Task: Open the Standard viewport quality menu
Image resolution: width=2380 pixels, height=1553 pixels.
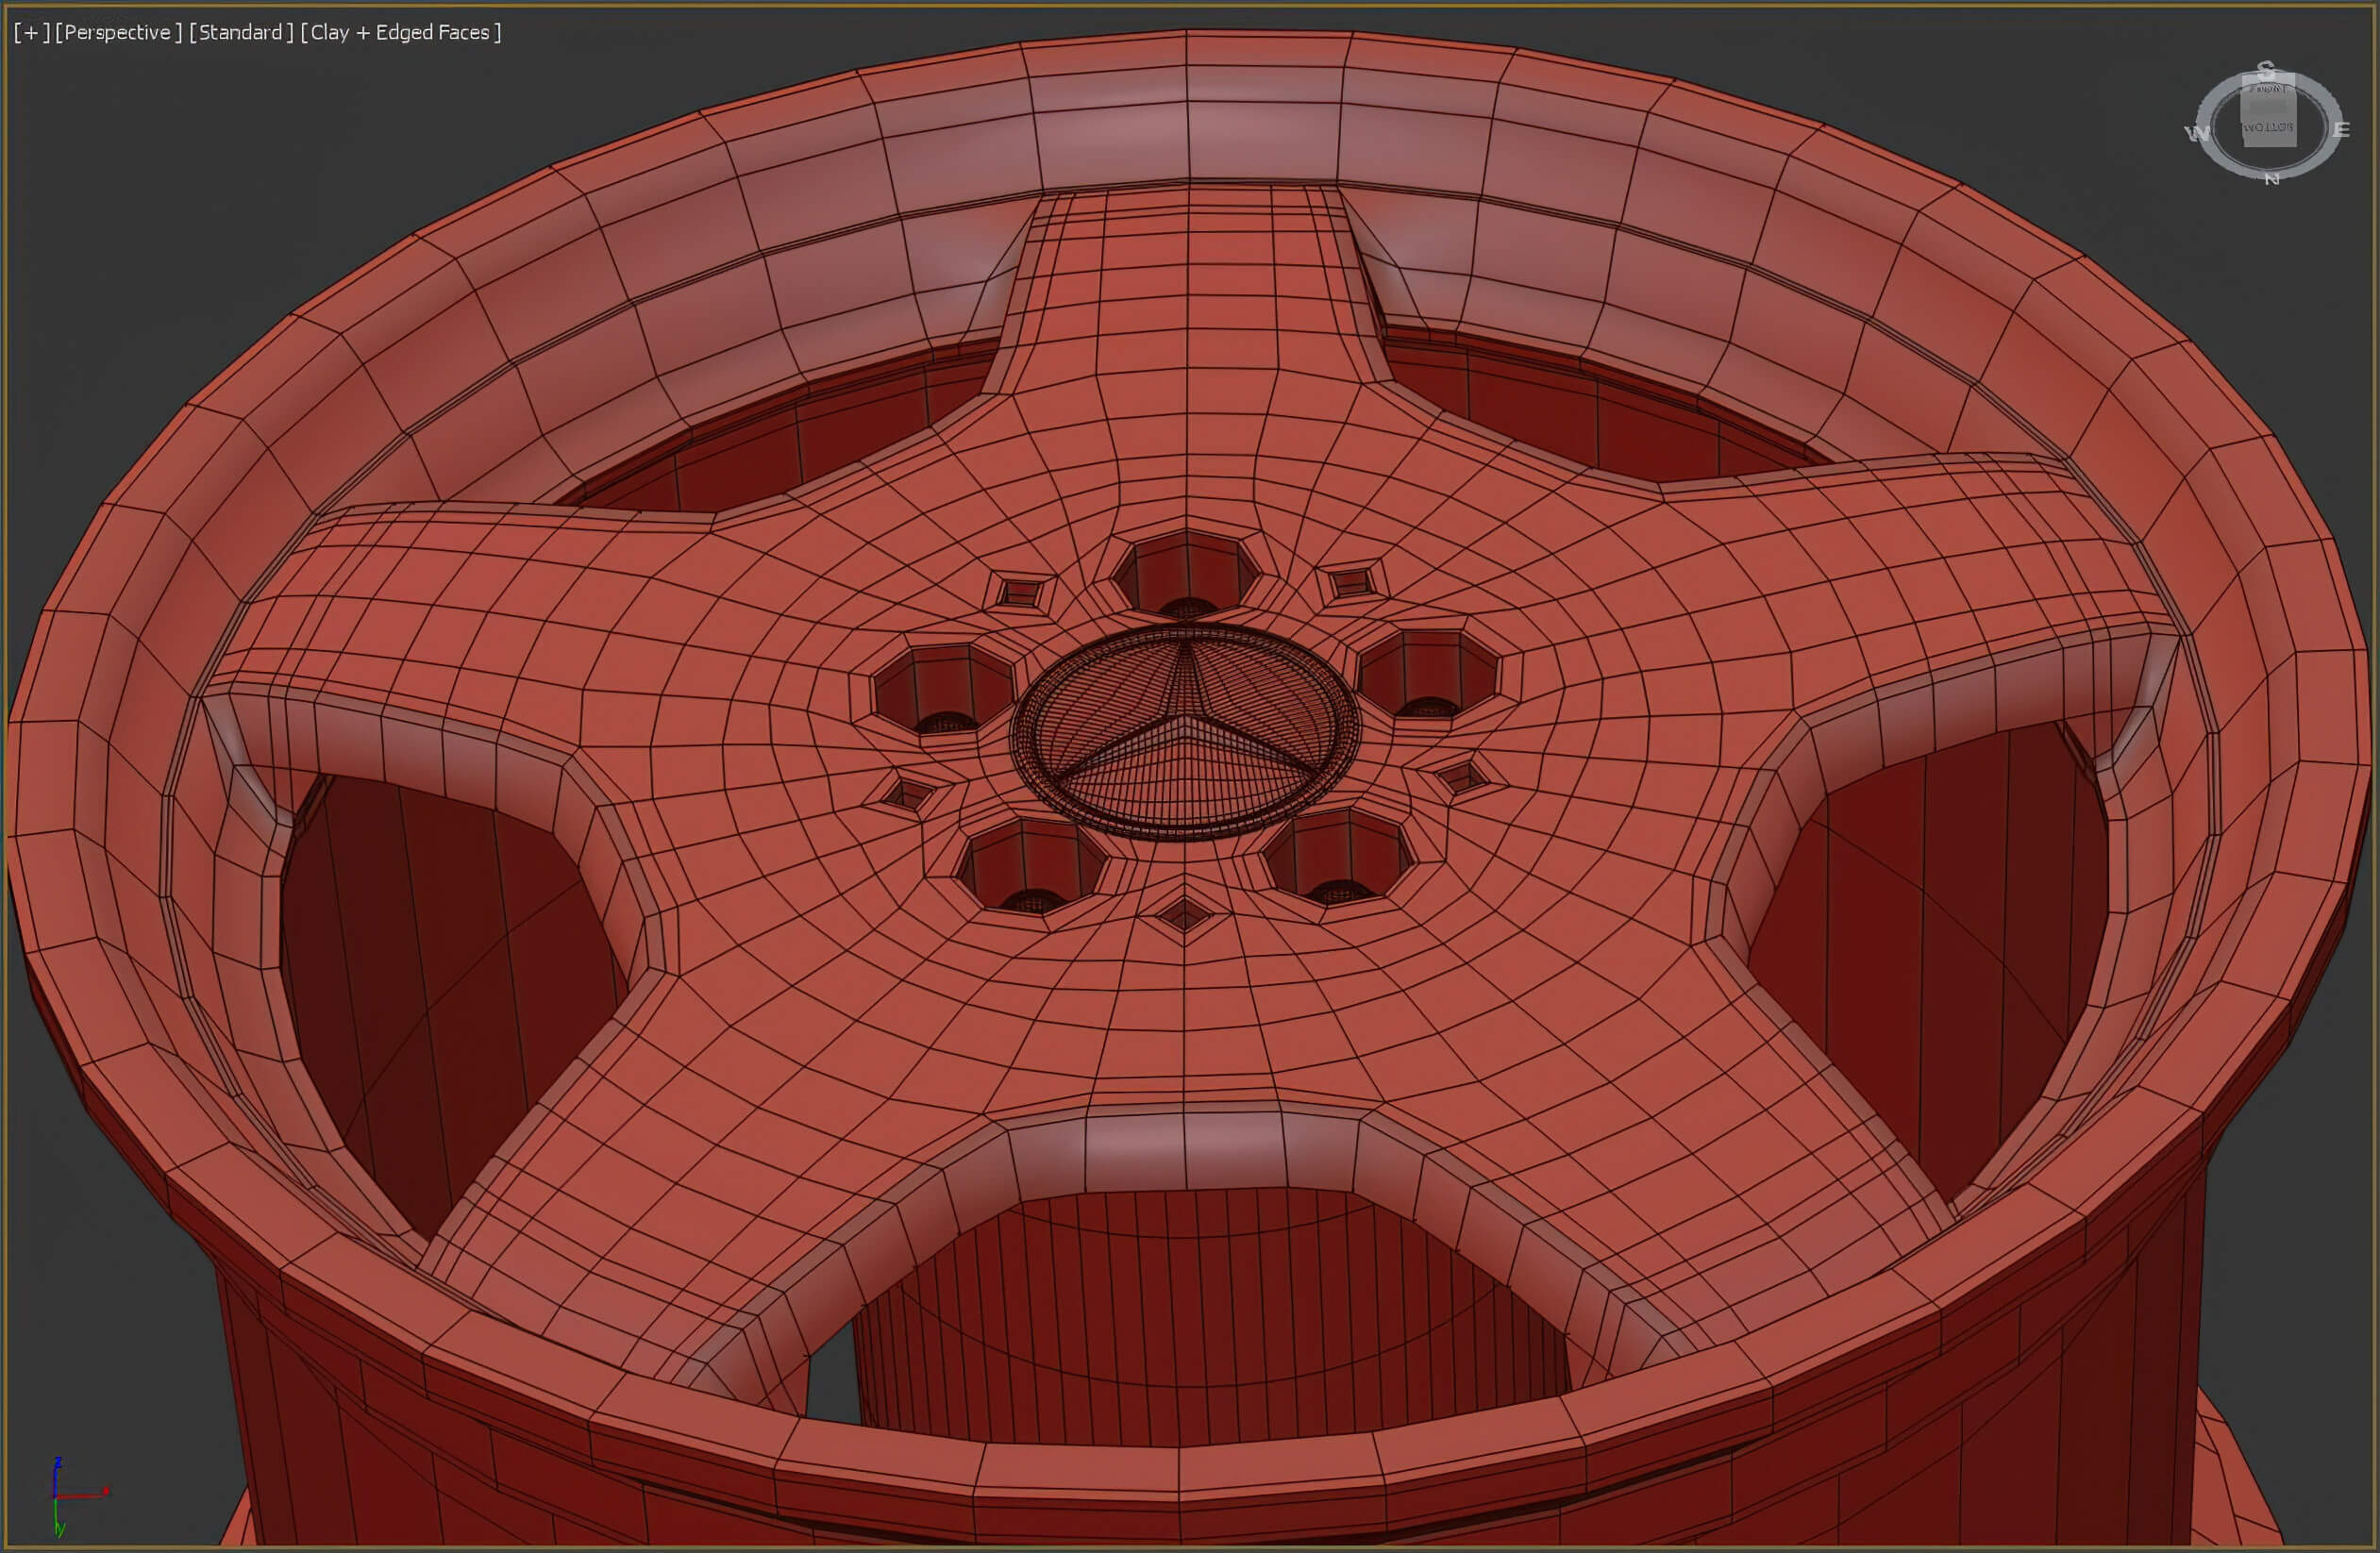Action: click(241, 32)
